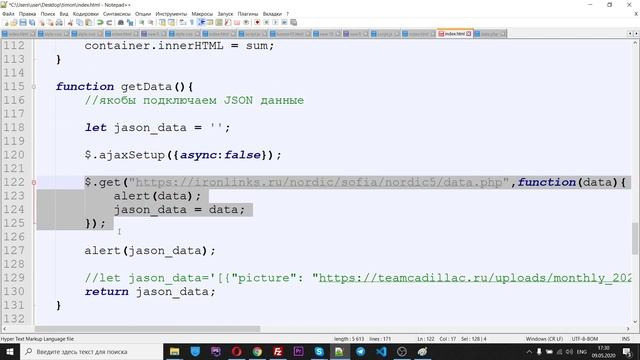Click 'Windows (CR LF)' in status bar
Viewport: 640px width, 360px height.
[x=544, y=339]
